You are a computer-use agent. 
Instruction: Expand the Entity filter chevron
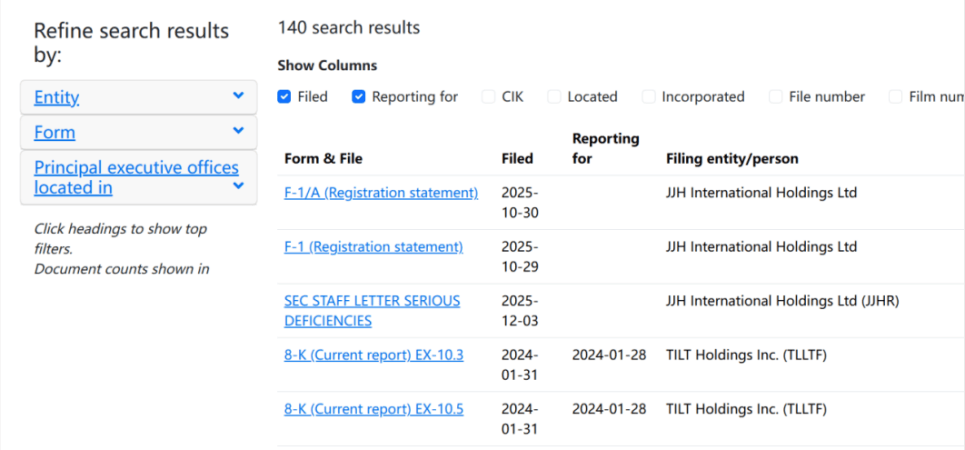(238, 95)
